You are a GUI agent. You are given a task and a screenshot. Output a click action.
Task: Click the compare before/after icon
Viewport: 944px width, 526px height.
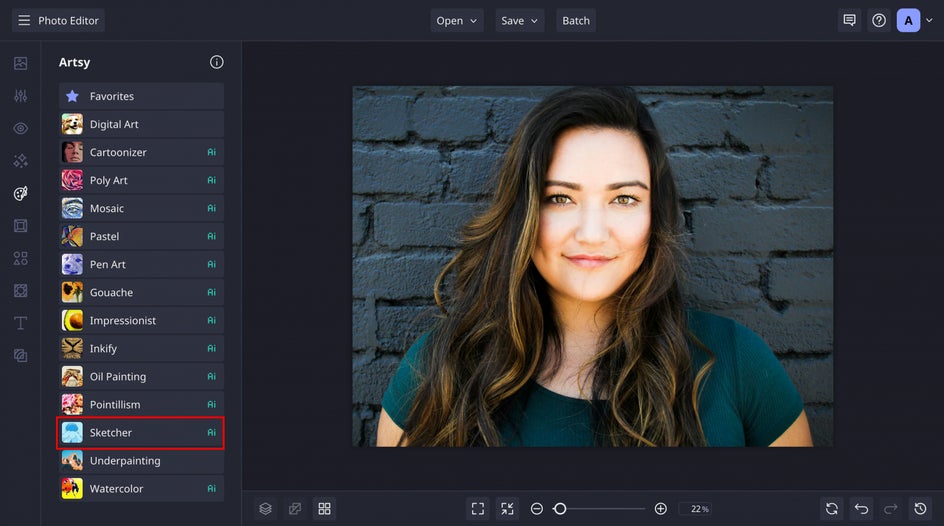click(295, 509)
